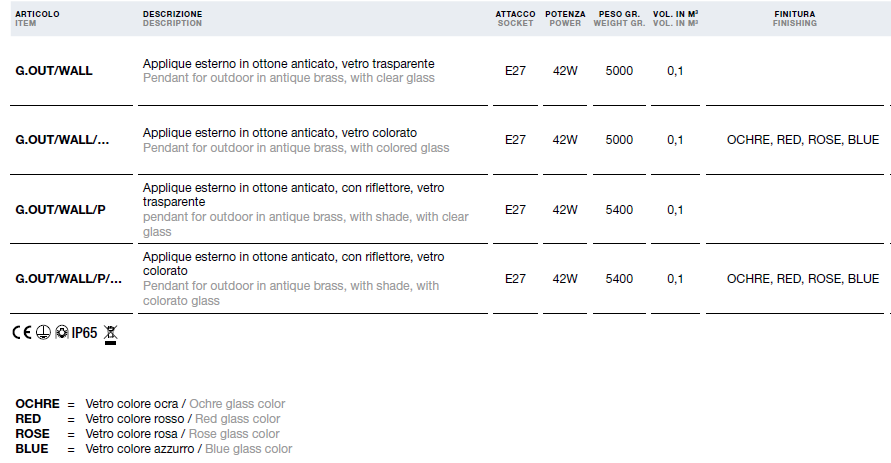Select the G.OUT/WALL/P item code
The image size is (891, 463).
(x=60, y=210)
